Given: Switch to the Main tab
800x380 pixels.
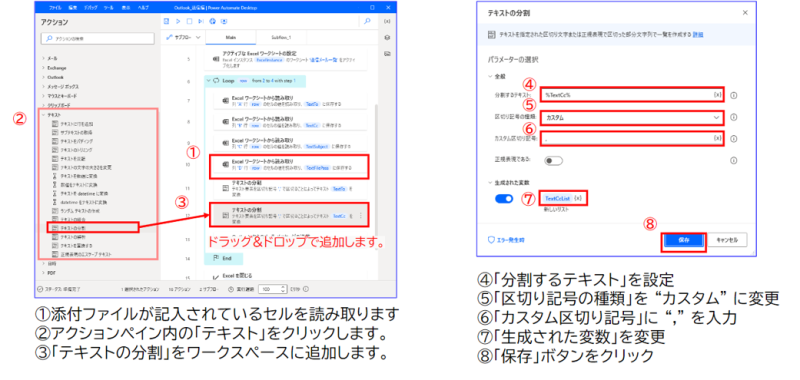Looking at the screenshot, I should (x=230, y=37).
